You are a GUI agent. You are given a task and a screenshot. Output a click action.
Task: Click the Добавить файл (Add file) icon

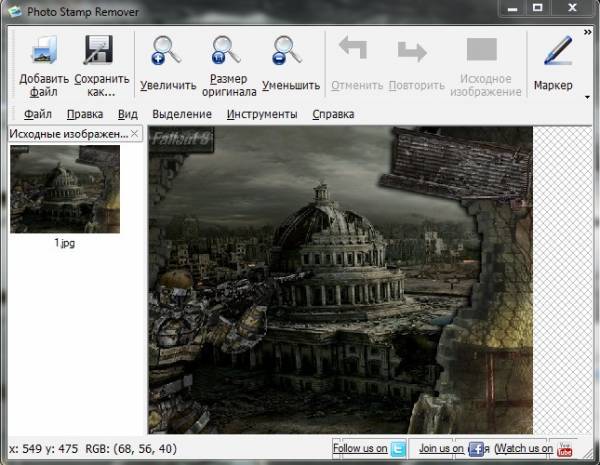(43, 52)
